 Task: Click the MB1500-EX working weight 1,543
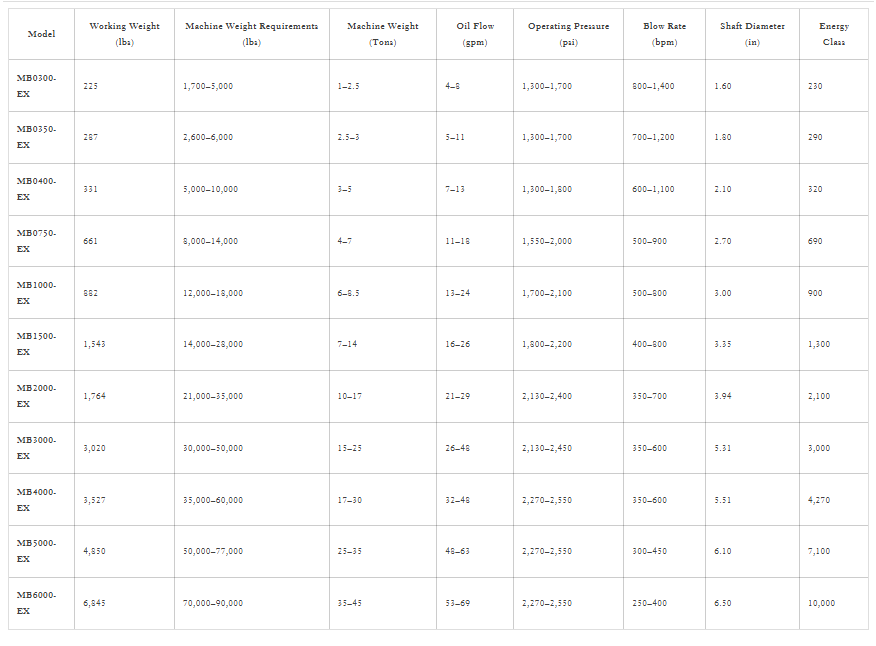click(94, 344)
